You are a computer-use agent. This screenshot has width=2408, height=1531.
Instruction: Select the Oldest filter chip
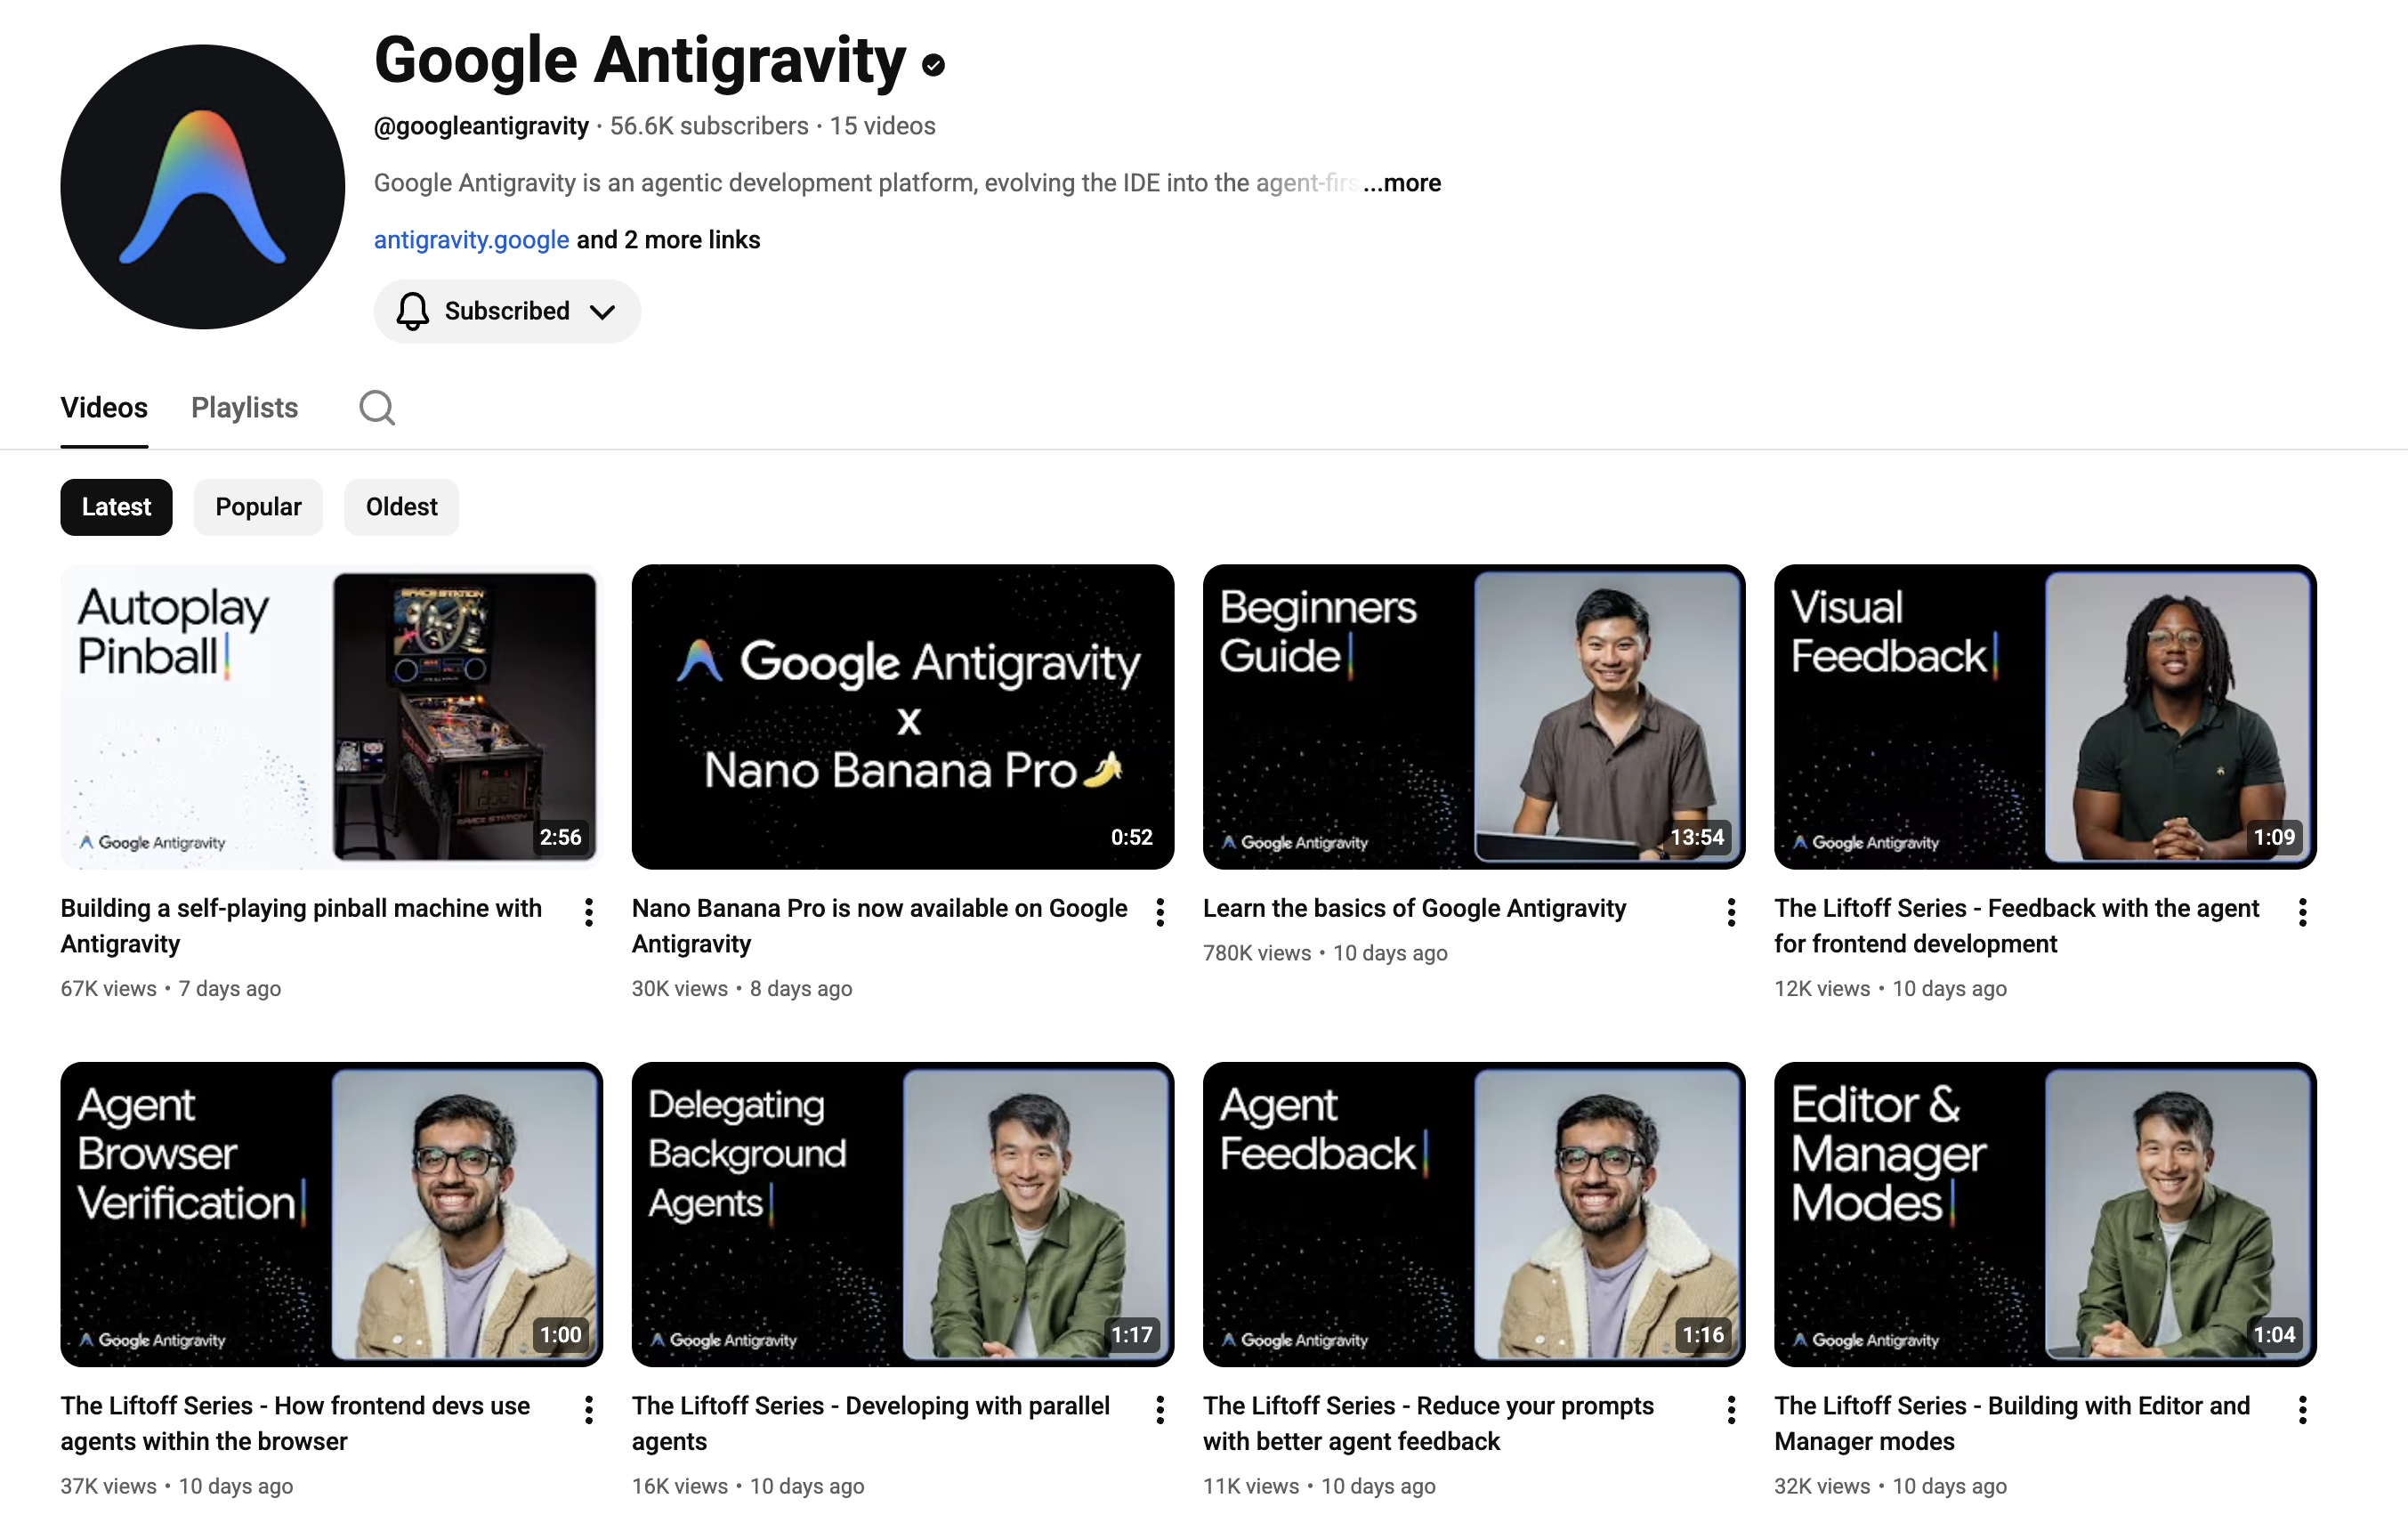[400, 507]
